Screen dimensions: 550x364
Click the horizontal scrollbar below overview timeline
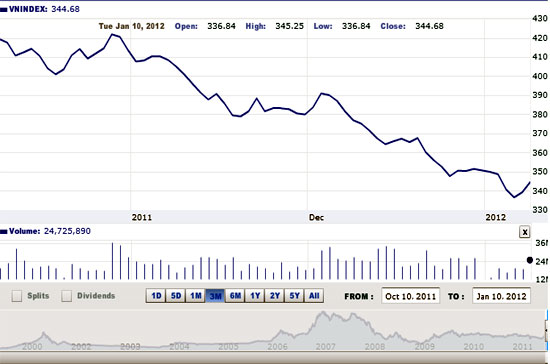pos(274,357)
